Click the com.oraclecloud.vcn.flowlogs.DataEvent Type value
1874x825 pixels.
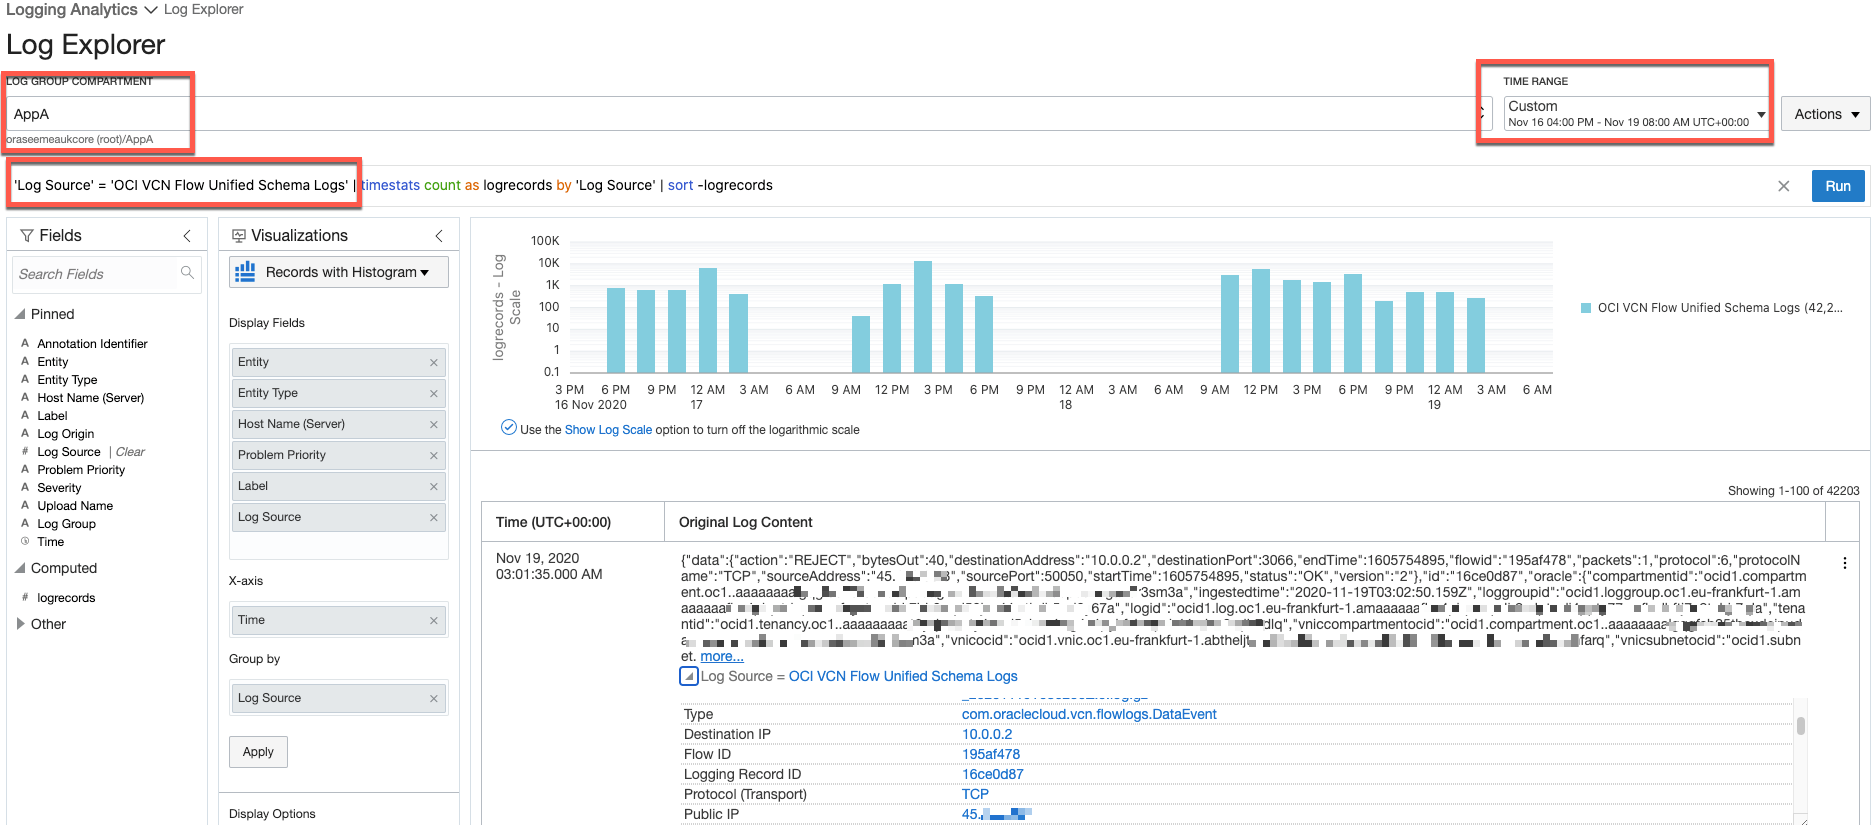click(1089, 715)
